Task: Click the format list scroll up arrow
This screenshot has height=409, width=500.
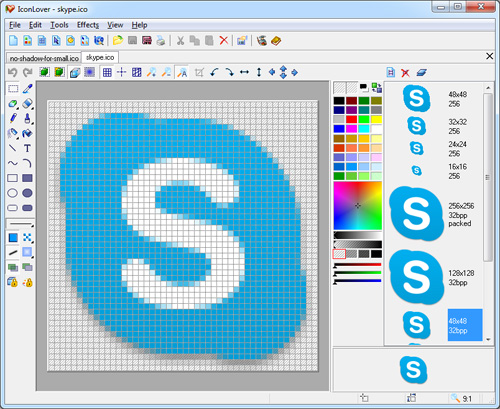Action: click(488, 88)
